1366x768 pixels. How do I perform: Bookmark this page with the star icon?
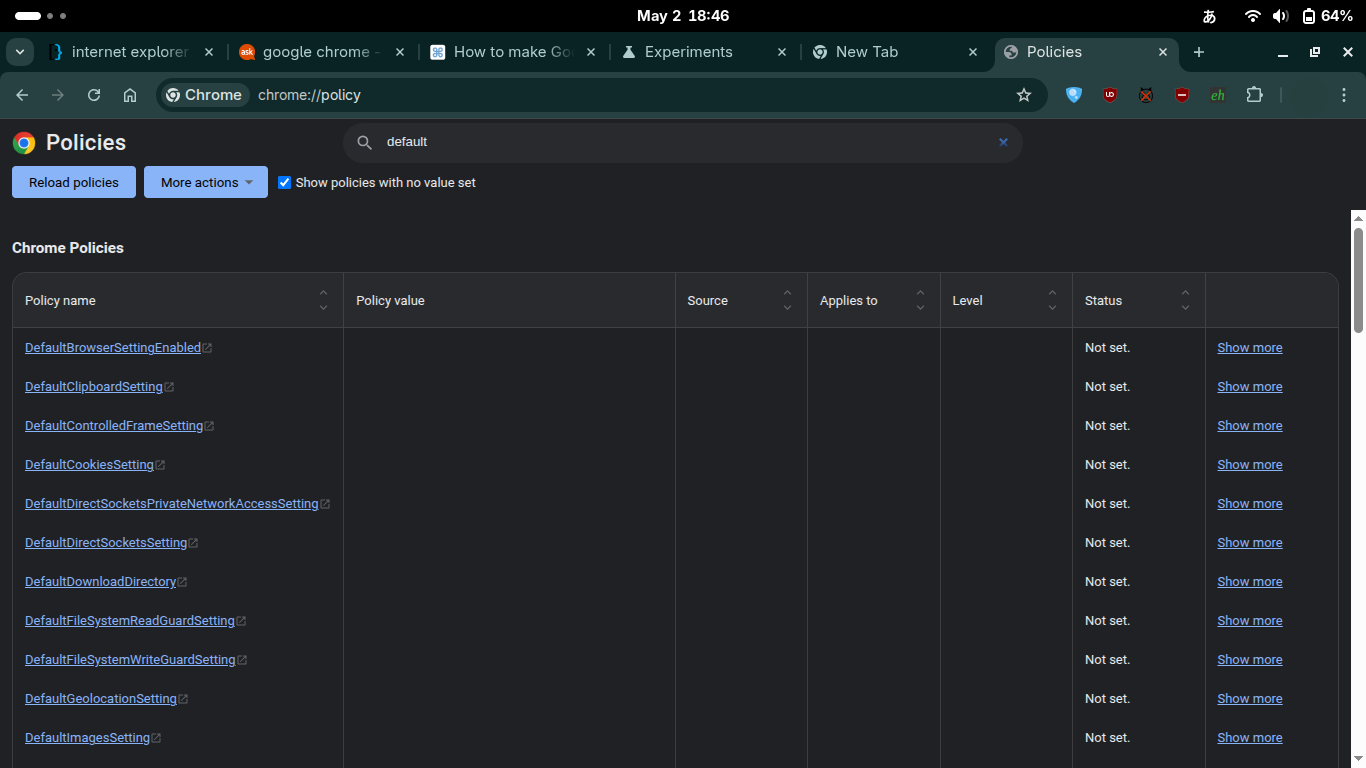1024,95
